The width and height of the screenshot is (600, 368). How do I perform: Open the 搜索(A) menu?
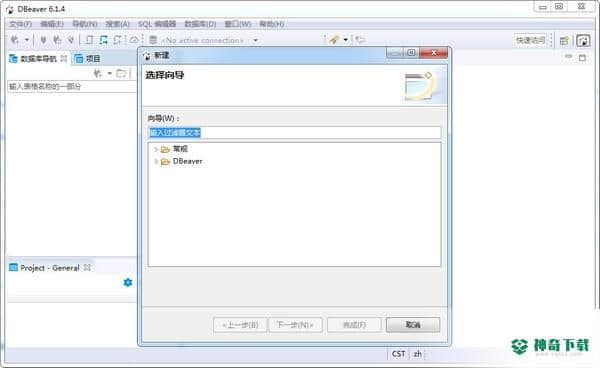point(117,24)
